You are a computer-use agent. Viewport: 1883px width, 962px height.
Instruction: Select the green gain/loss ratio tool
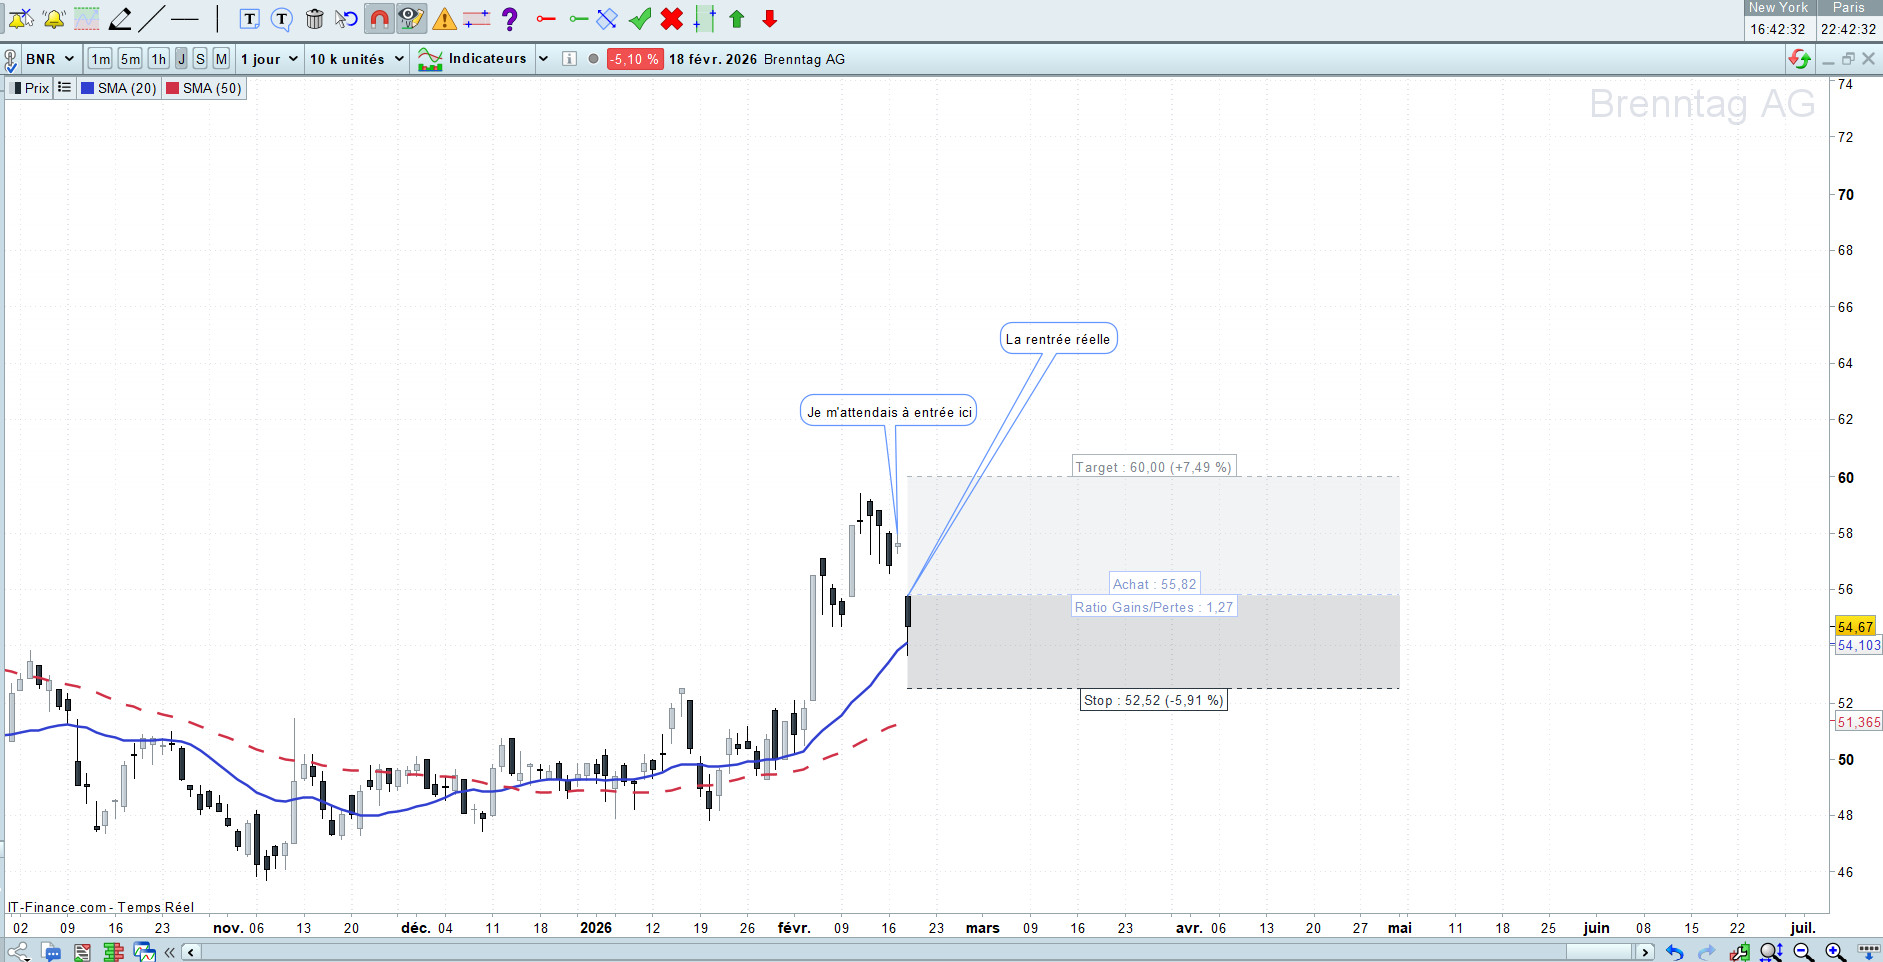(705, 18)
